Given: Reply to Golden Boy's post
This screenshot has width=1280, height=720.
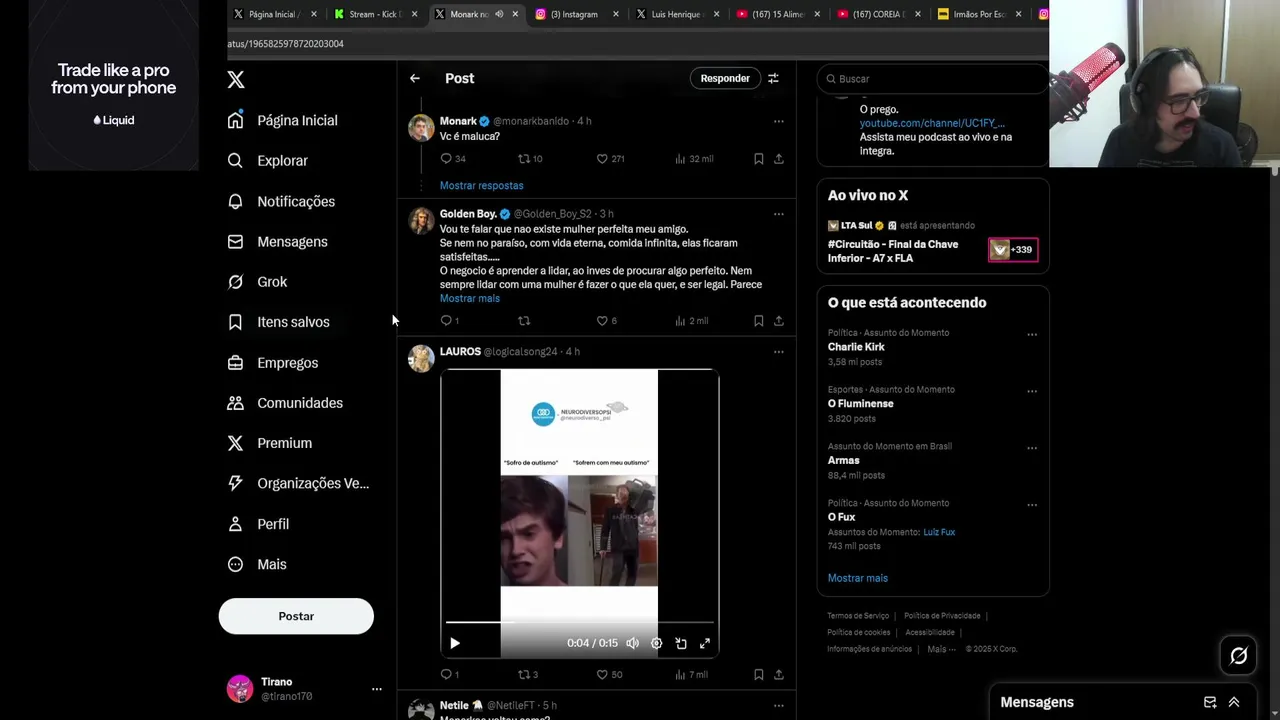Looking at the screenshot, I should point(446,320).
